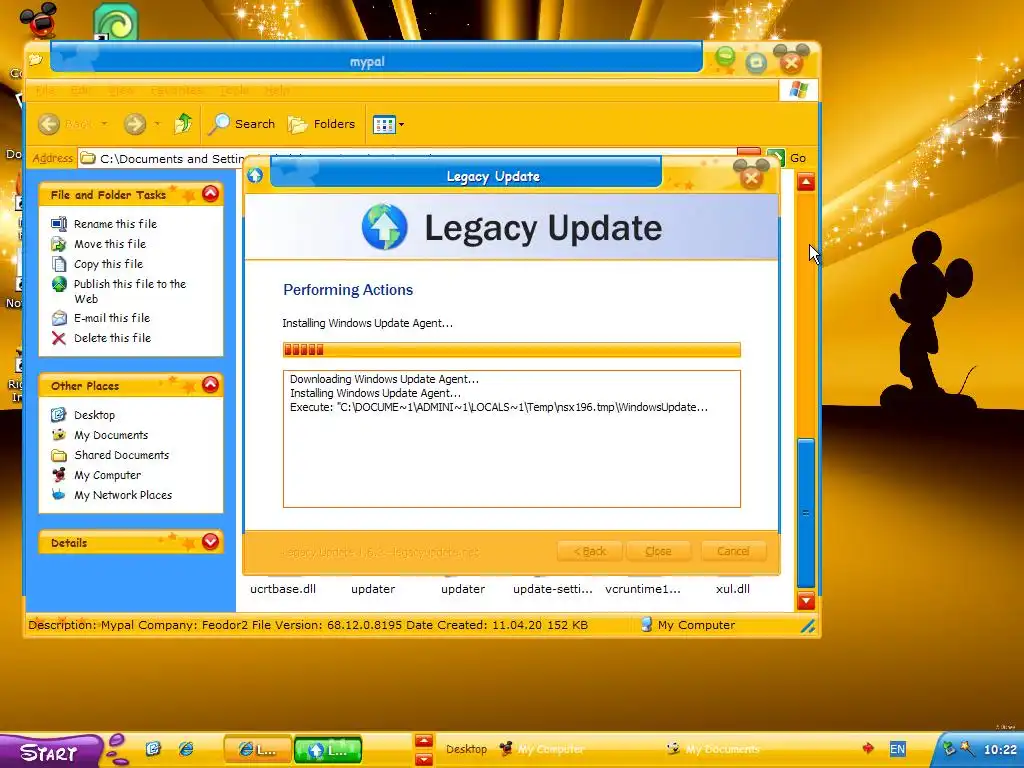Screen dimensions: 1024x768
Task: Click the Legacy Update globe logo
Action: pos(385,227)
